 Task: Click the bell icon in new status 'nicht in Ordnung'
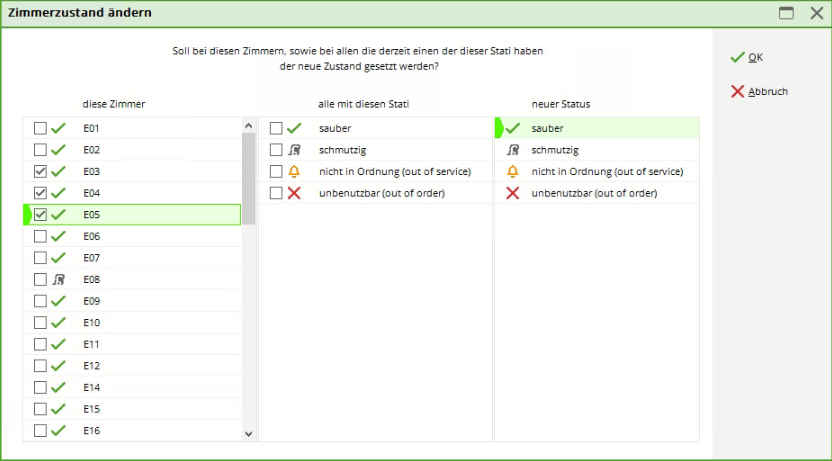click(513, 171)
